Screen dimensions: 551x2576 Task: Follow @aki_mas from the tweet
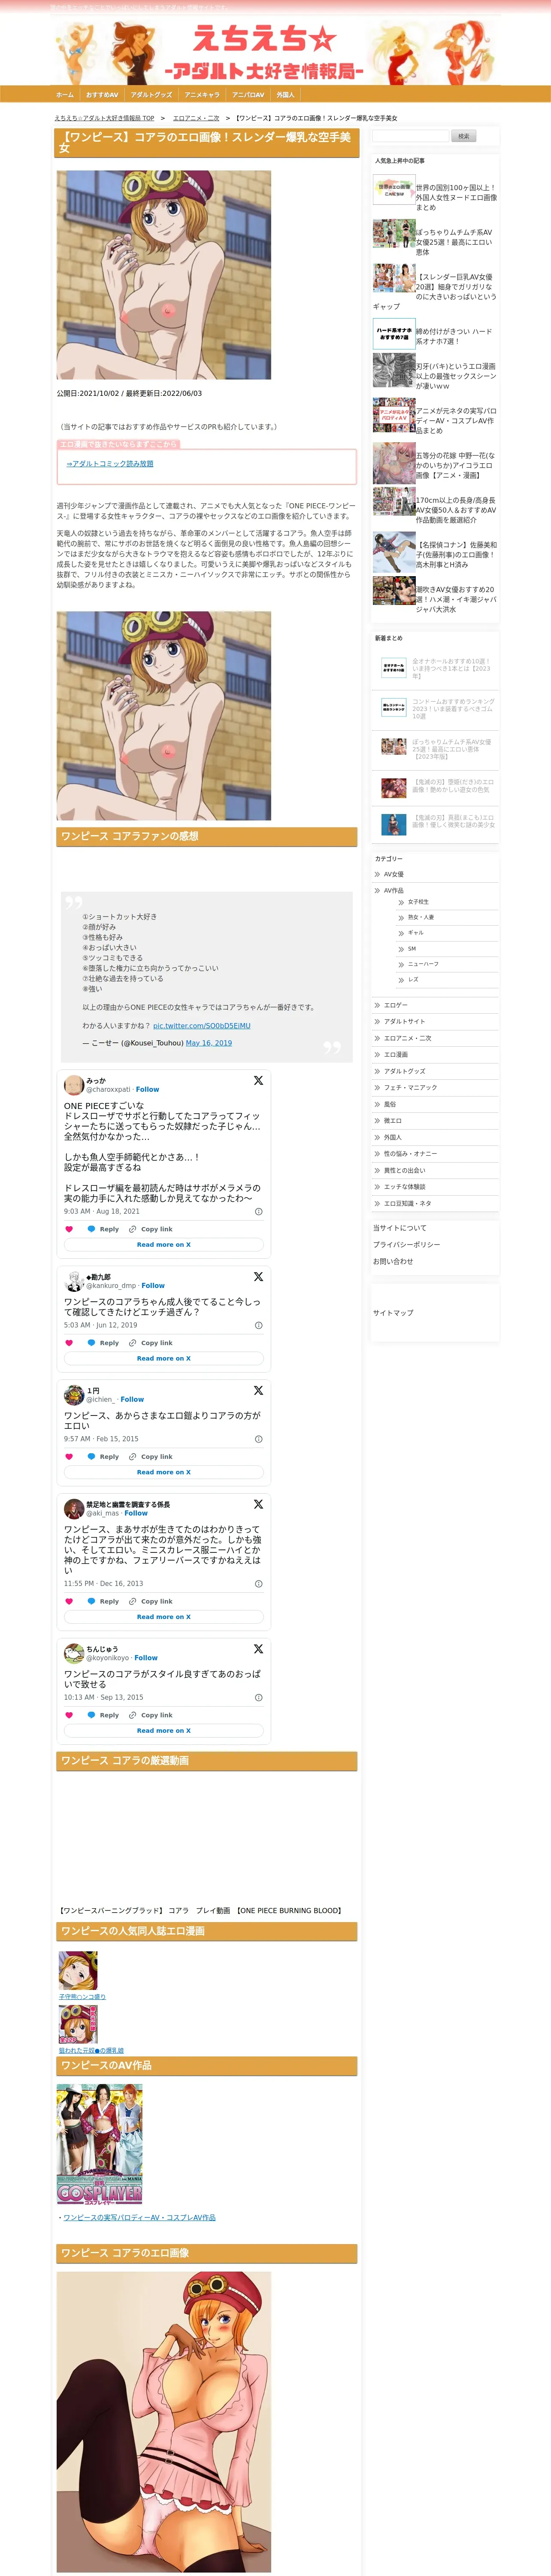(136, 1514)
